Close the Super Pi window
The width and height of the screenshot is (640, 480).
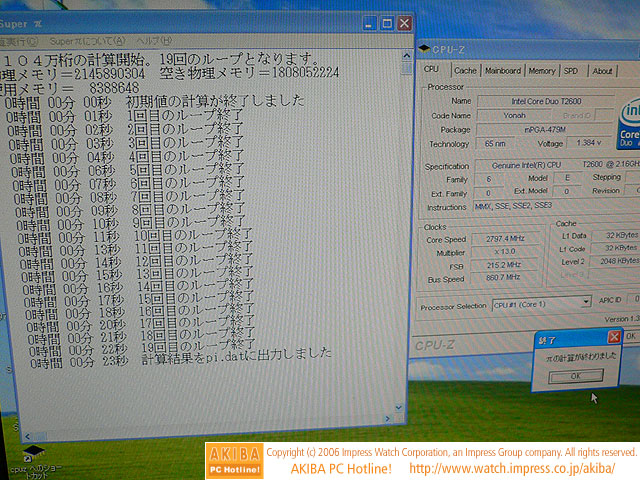point(404,23)
